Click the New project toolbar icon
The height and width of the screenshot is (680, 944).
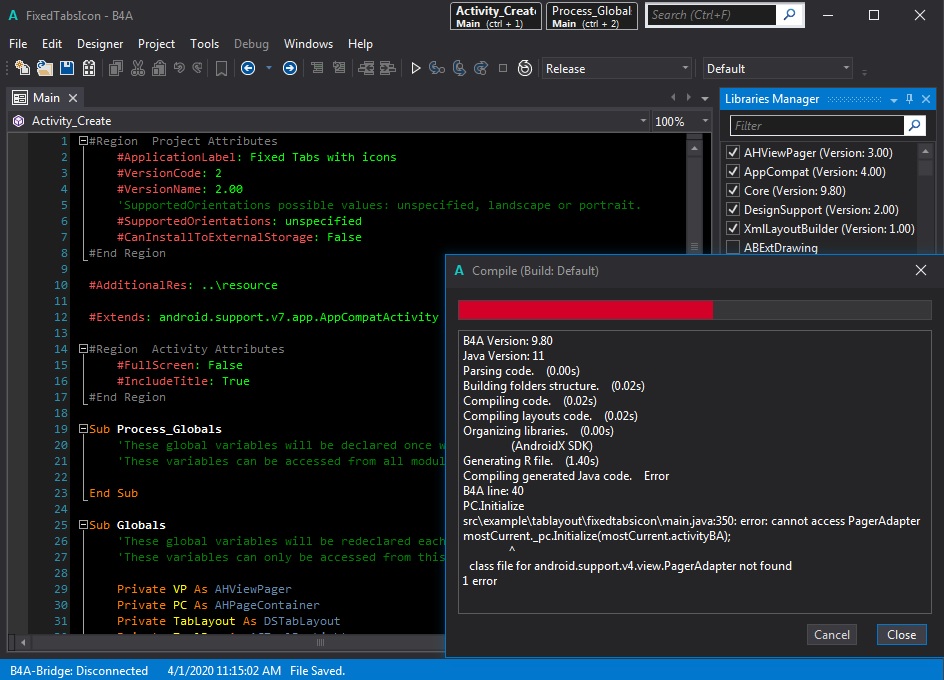pos(23,68)
